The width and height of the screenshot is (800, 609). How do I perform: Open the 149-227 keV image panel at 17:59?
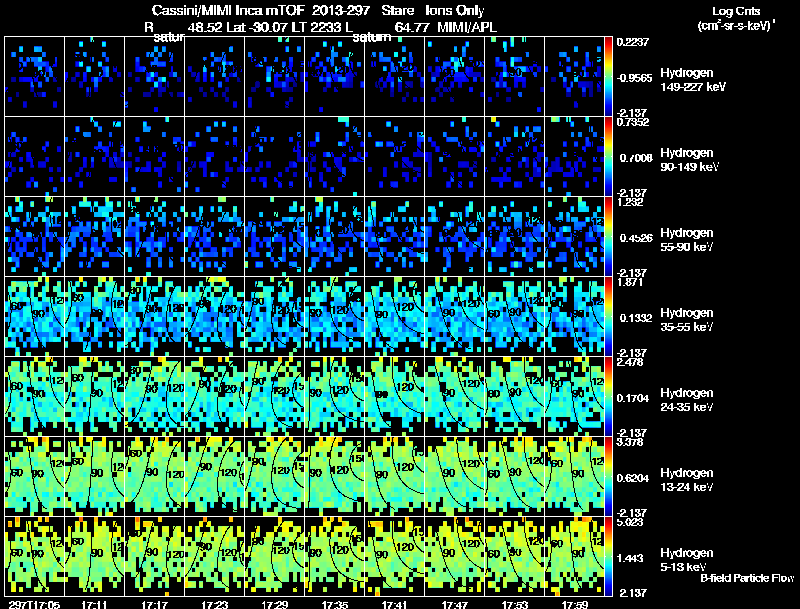pos(574,77)
